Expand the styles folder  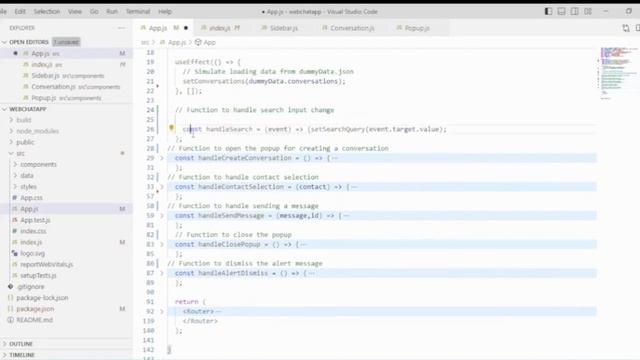tap(29, 187)
